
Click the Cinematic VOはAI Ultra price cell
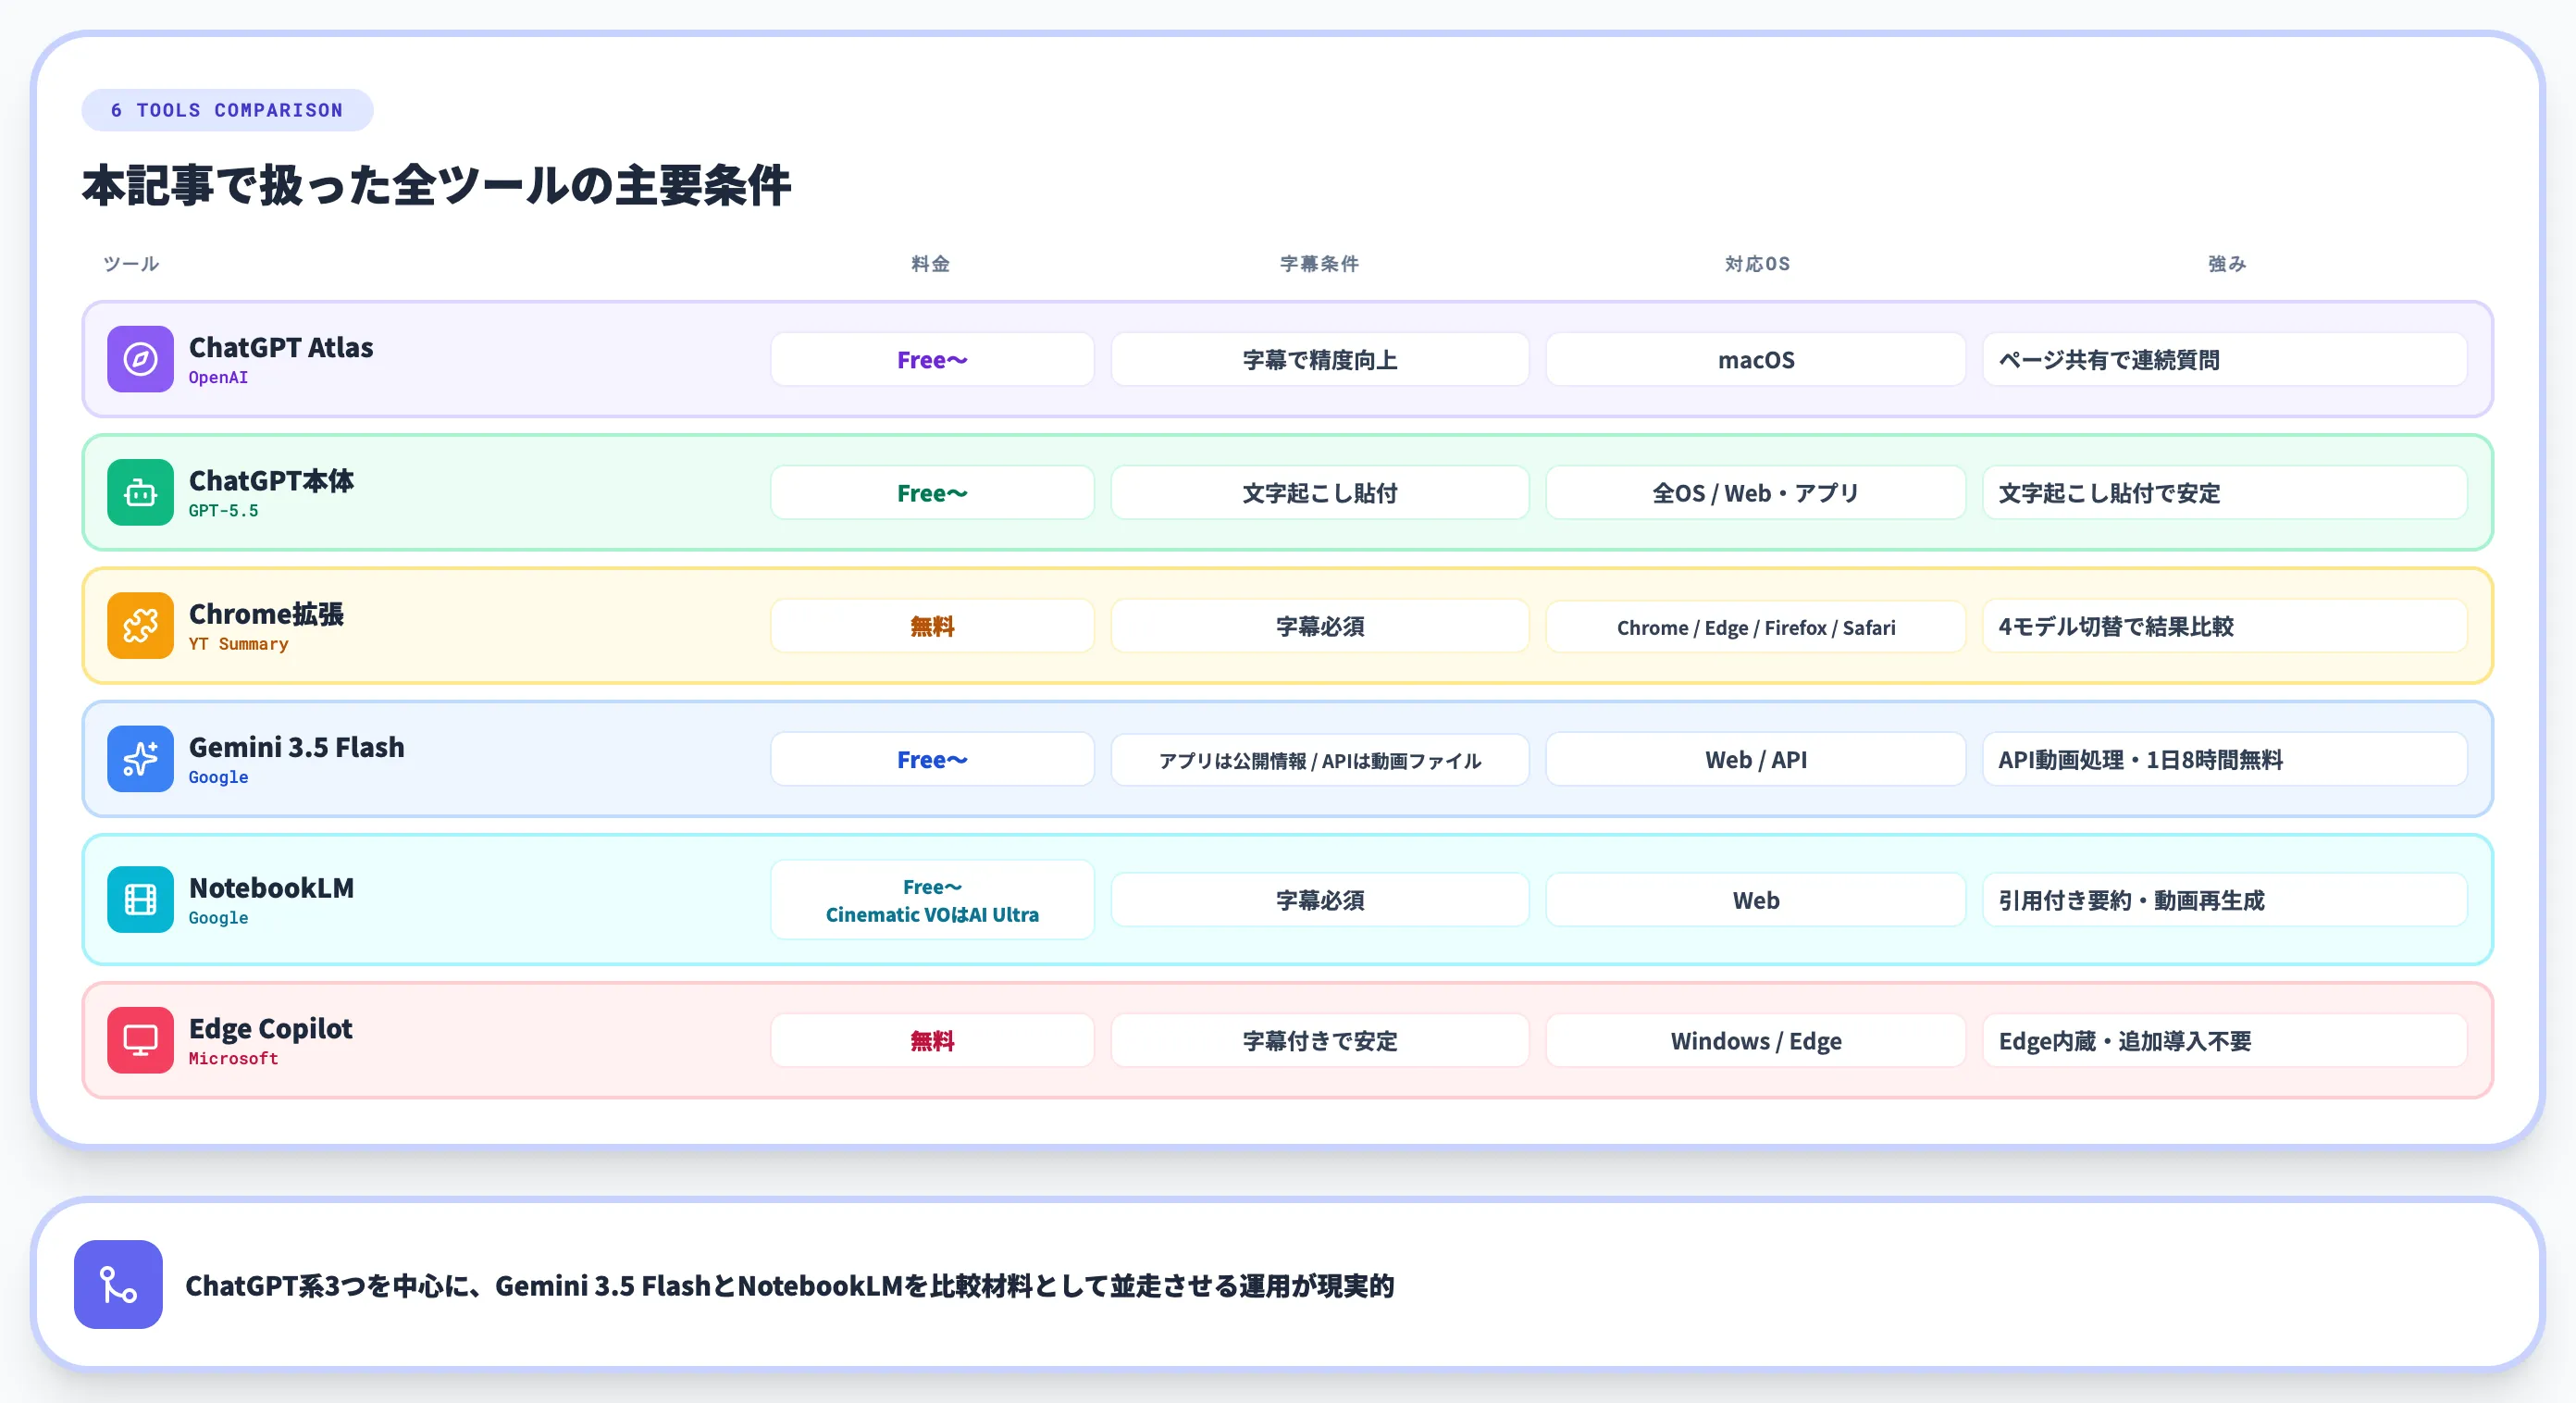(932, 900)
